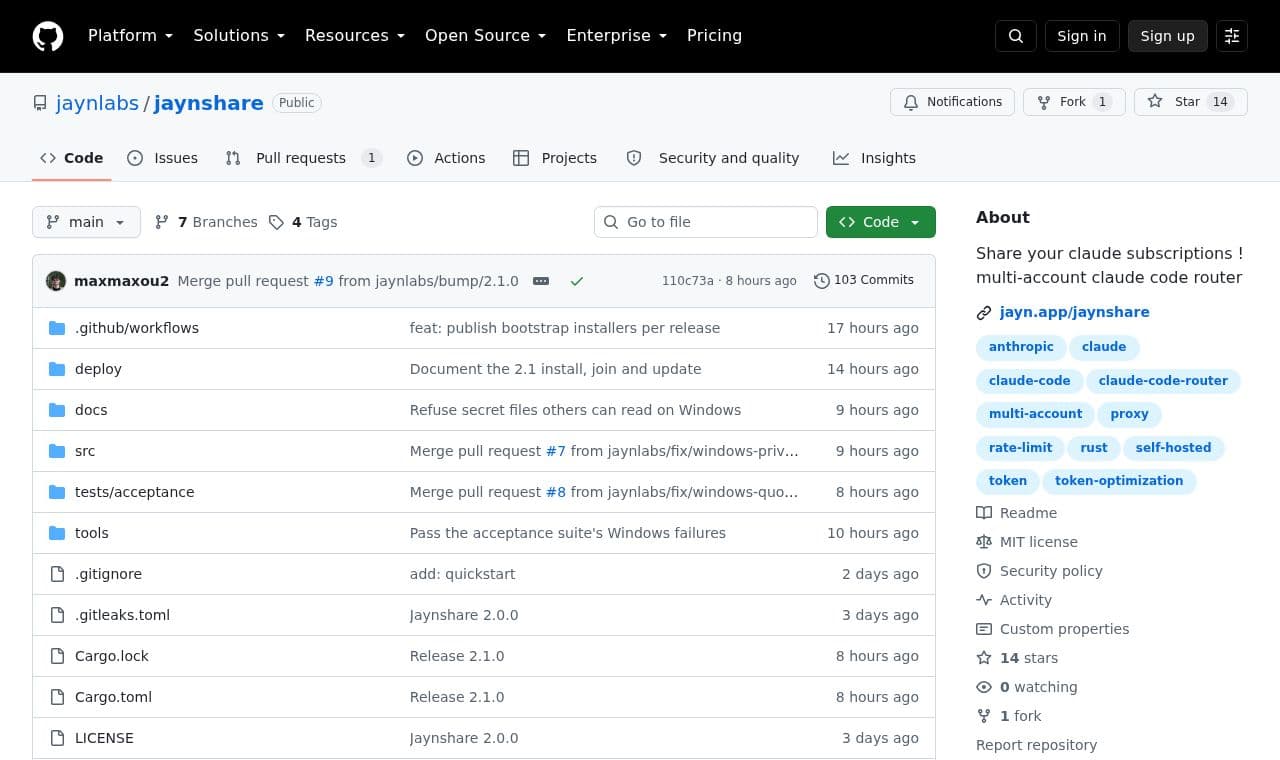Open the .github/workflows folder icon
1280x760 pixels.
(x=57, y=328)
